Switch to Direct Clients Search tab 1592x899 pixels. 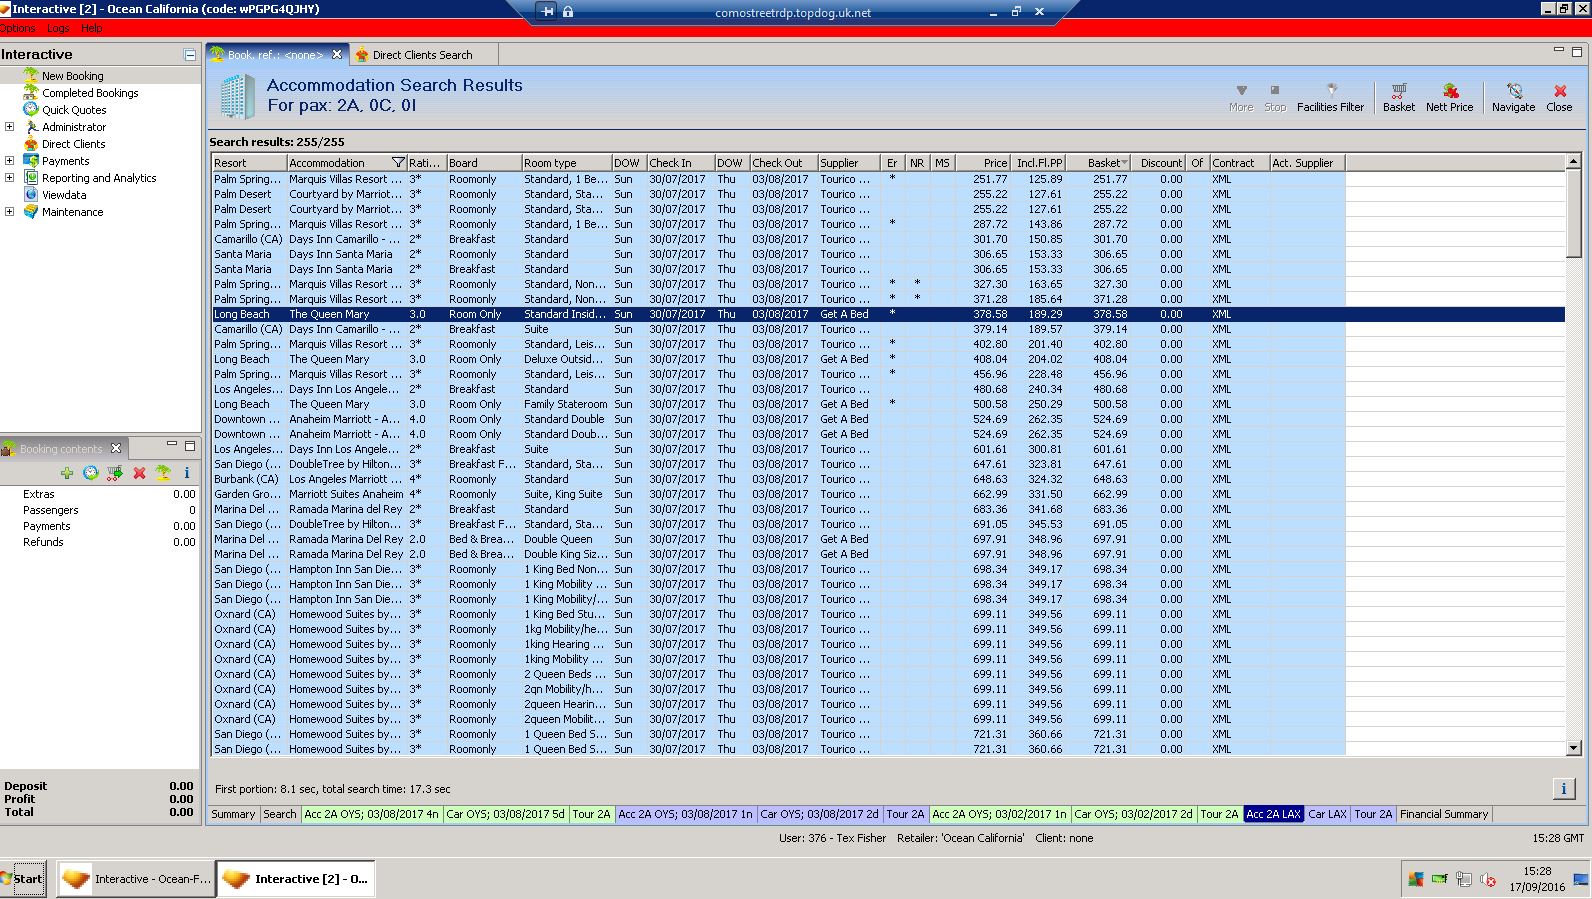click(x=422, y=55)
